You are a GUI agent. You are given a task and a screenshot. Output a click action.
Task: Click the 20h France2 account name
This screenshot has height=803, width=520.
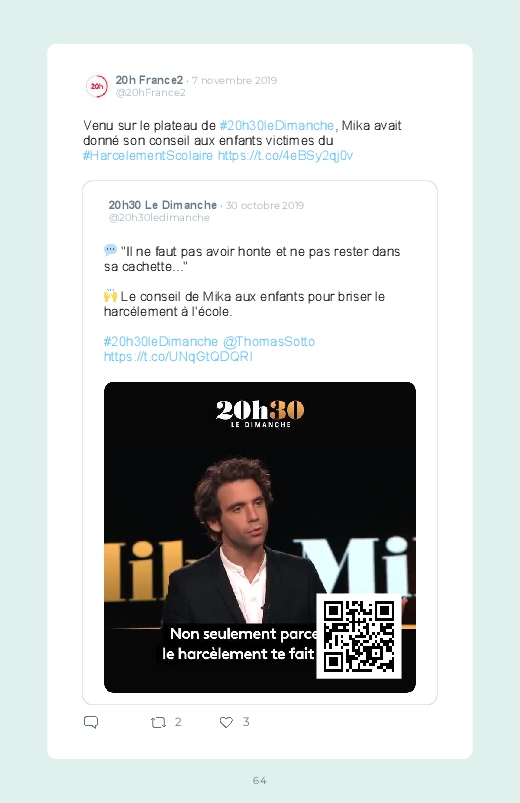pyautogui.click(x=149, y=80)
